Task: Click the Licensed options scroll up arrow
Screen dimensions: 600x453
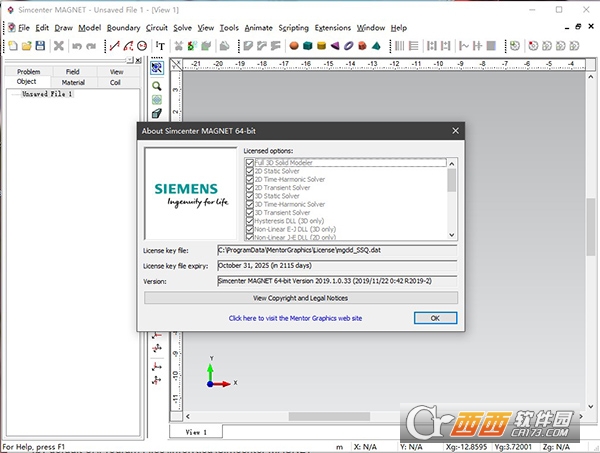Action: tap(452, 164)
